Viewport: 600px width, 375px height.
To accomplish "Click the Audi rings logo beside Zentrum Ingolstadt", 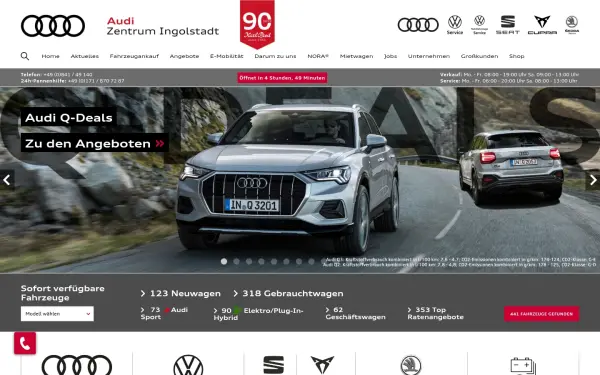I will coord(53,26).
